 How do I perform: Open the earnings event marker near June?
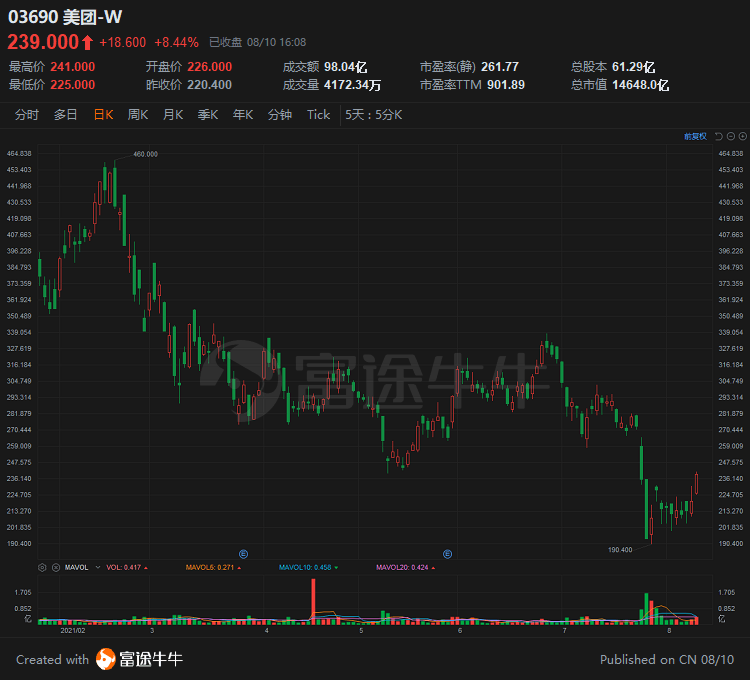tap(448, 554)
